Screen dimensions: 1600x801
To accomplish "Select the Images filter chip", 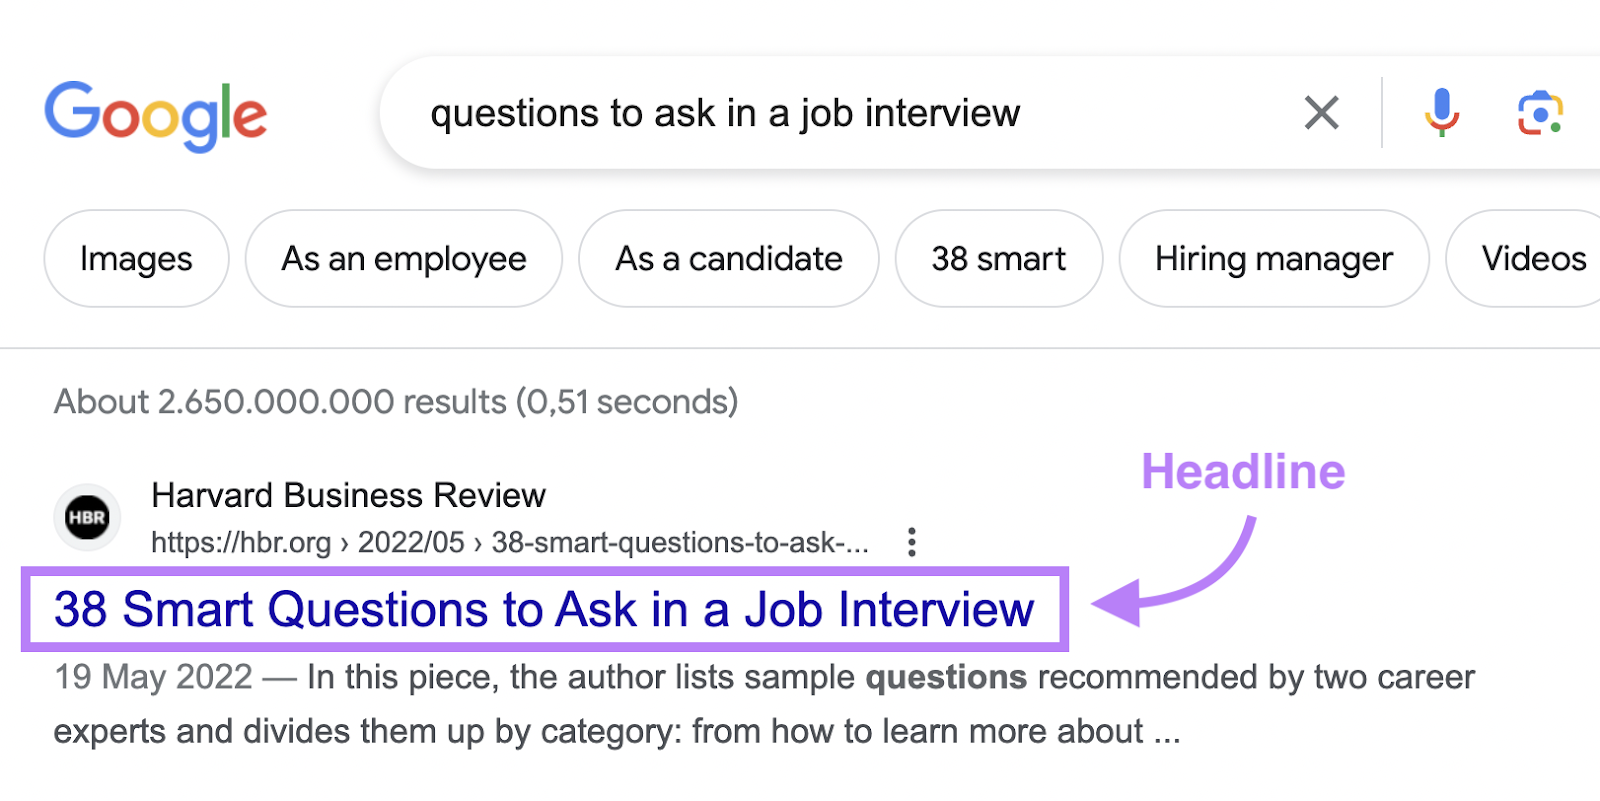I will pyautogui.click(x=136, y=259).
